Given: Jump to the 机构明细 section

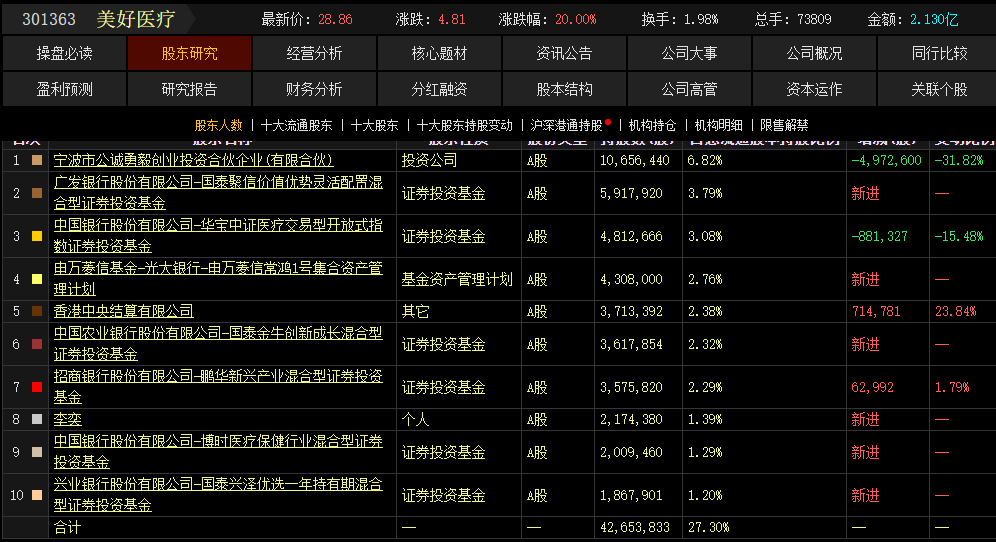Looking at the screenshot, I should click(x=718, y=125).
